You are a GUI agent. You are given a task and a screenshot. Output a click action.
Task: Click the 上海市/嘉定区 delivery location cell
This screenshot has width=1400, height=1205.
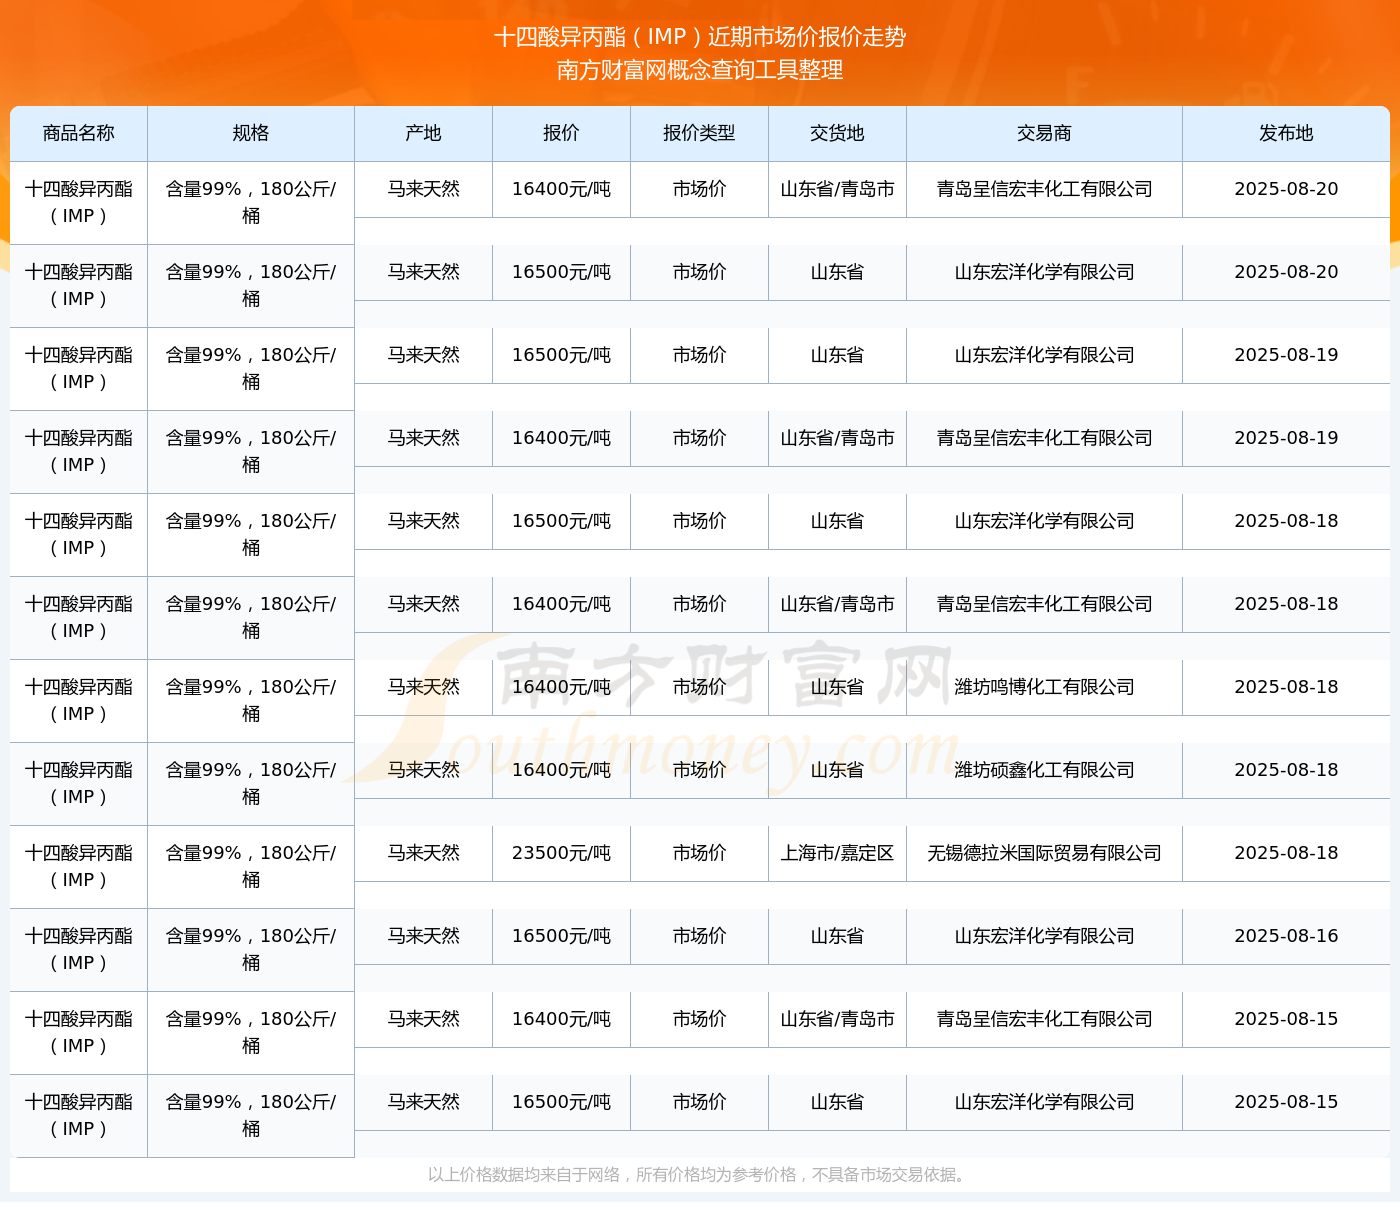[837, 853]
